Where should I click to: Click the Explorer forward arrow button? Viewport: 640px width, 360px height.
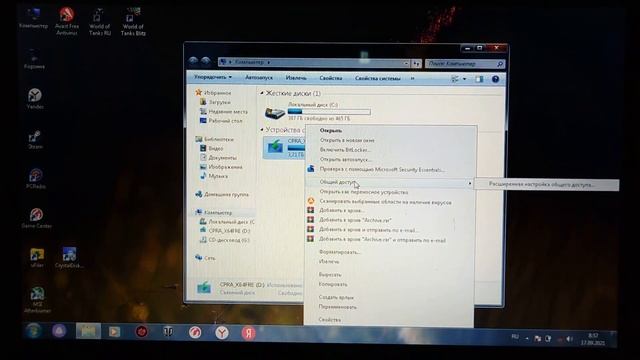point(205,61)
